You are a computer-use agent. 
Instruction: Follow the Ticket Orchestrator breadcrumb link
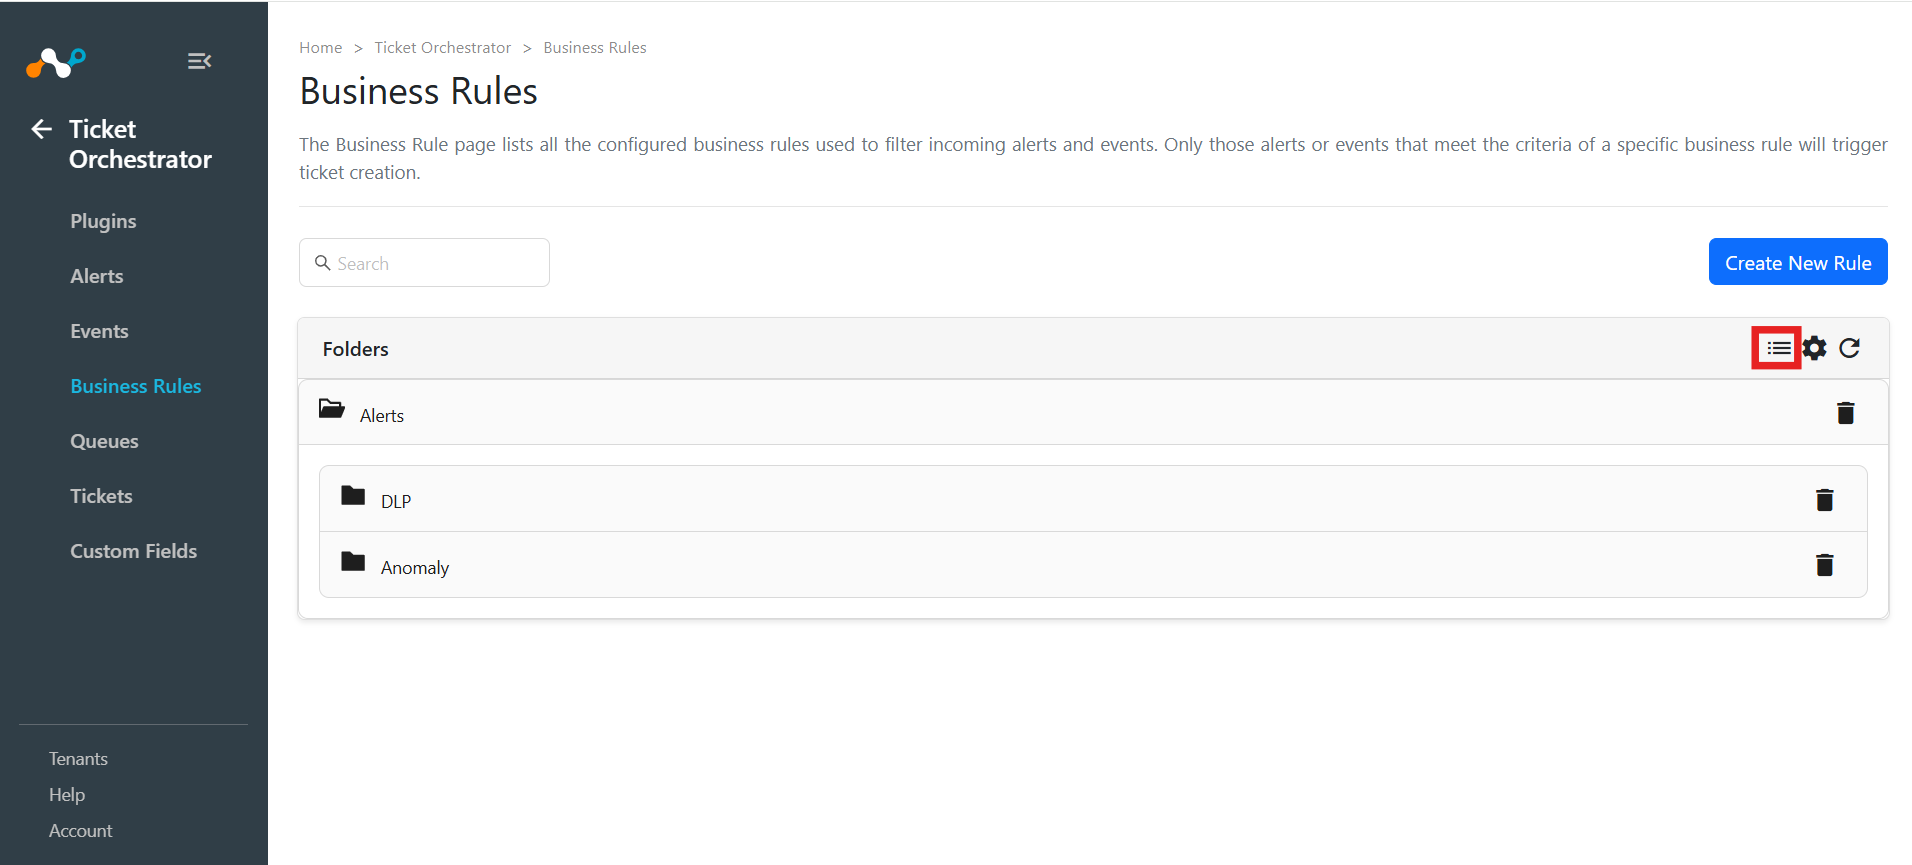pyautogui.click(x=442, y=47)
